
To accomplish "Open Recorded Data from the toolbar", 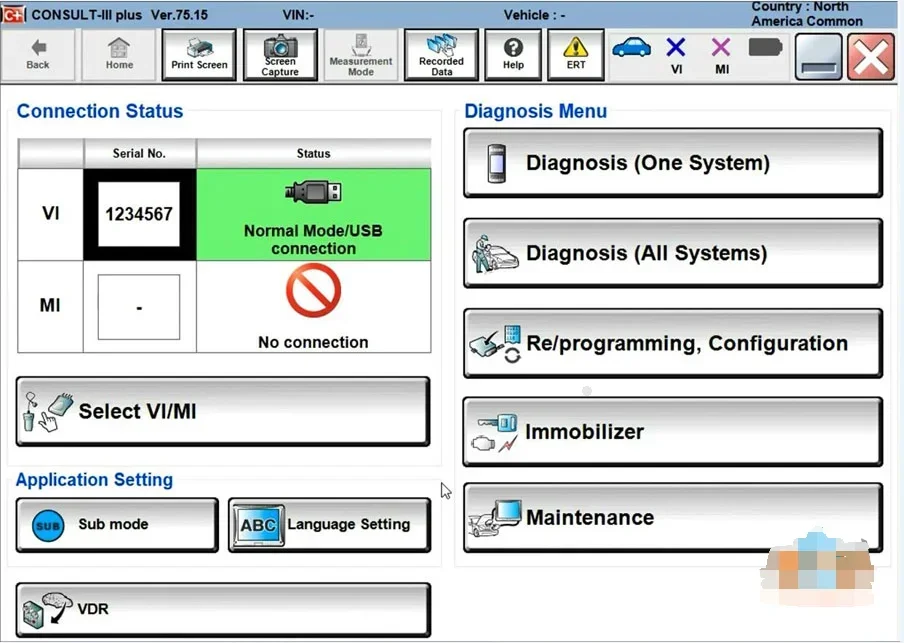I will point(441,55).
